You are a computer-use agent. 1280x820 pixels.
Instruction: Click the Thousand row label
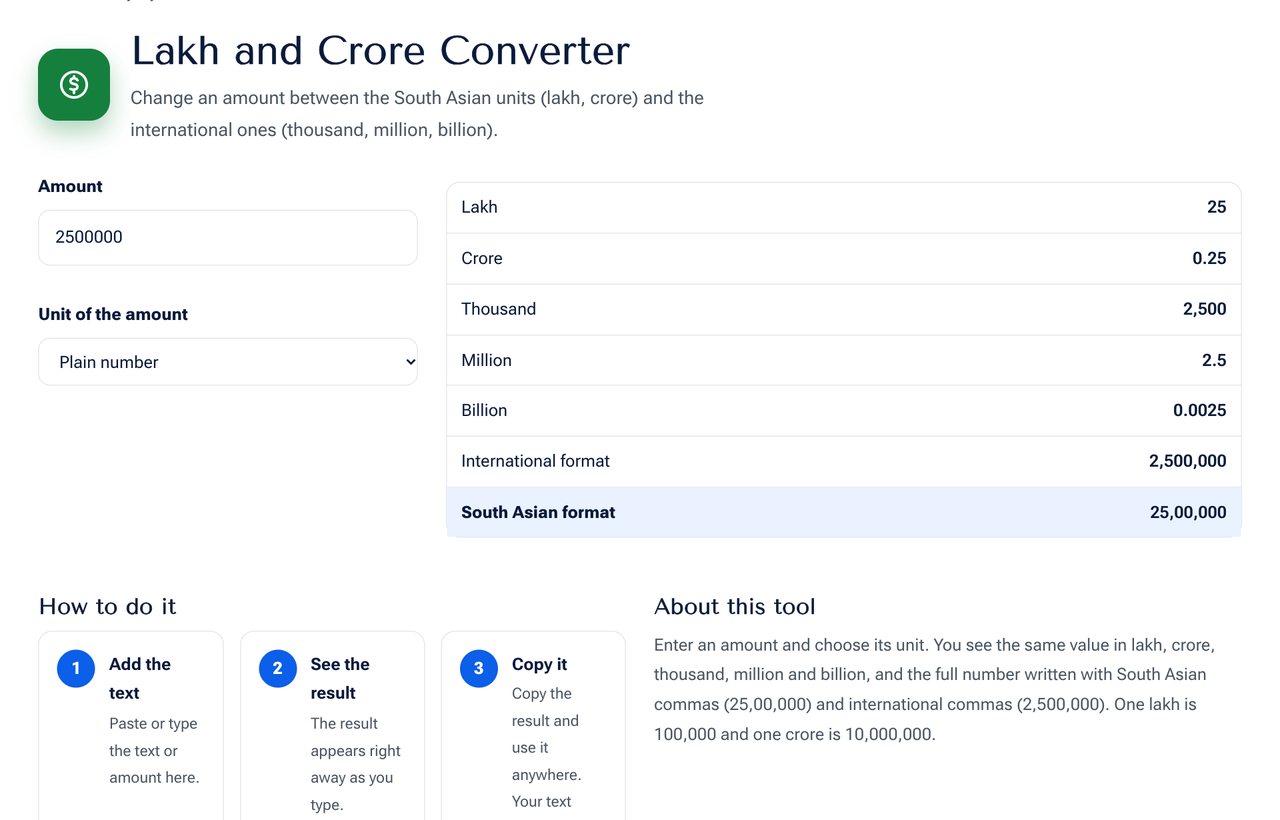498,309
